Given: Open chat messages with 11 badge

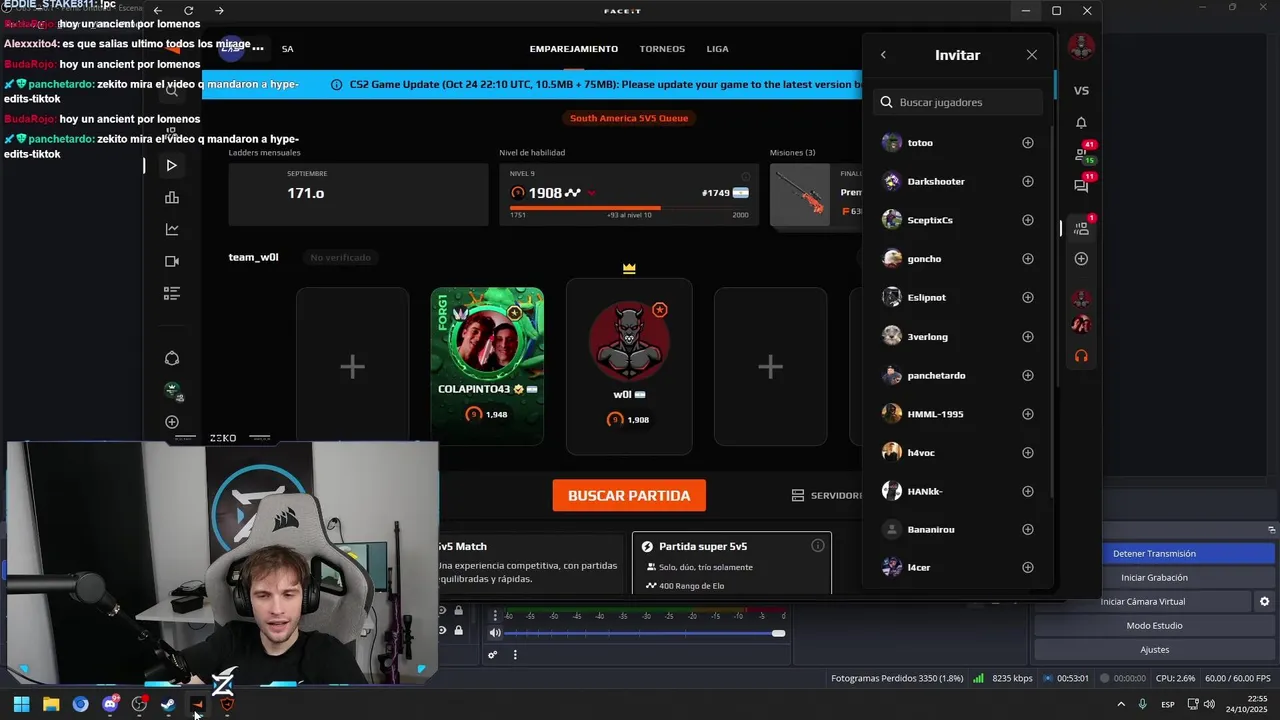Looking at the screenshot, I should (x=1082, y=185).
